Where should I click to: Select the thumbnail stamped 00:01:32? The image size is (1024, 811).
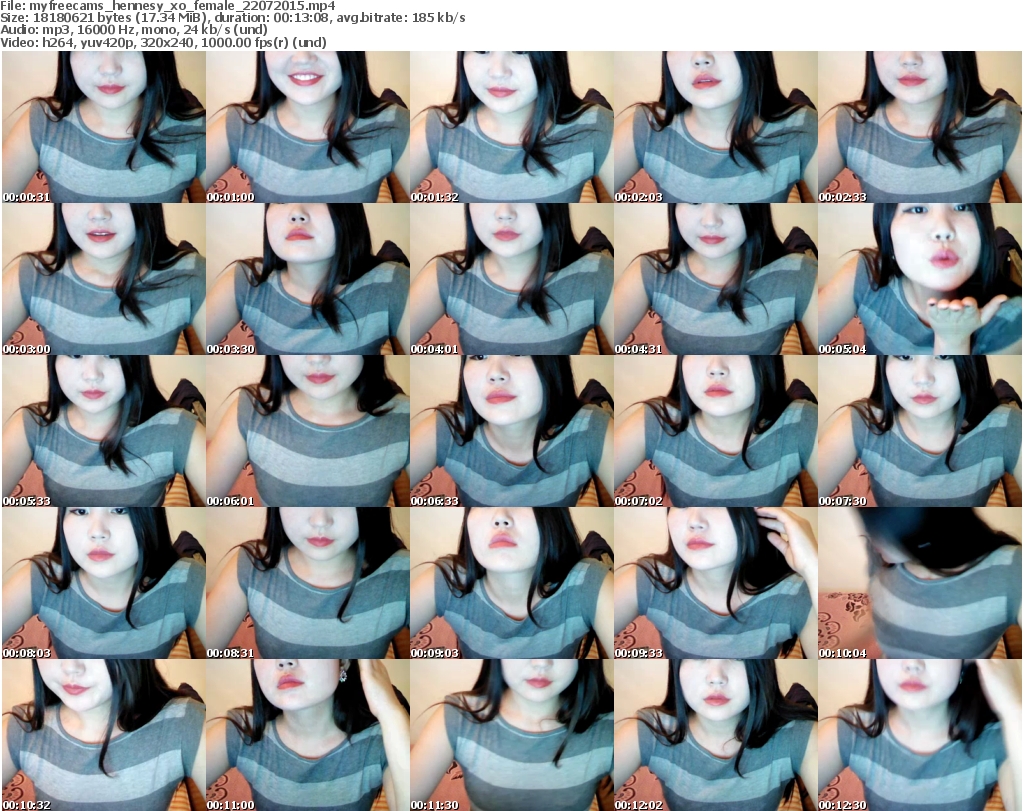tap(511, 127)
